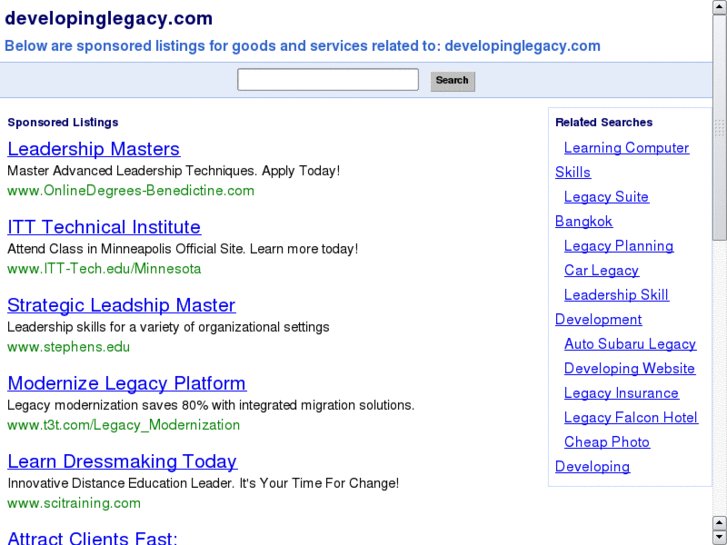Open Legacy Falcon Hotel related search
The width and height of the screenshot is (727, 545).
pos(631,418)
